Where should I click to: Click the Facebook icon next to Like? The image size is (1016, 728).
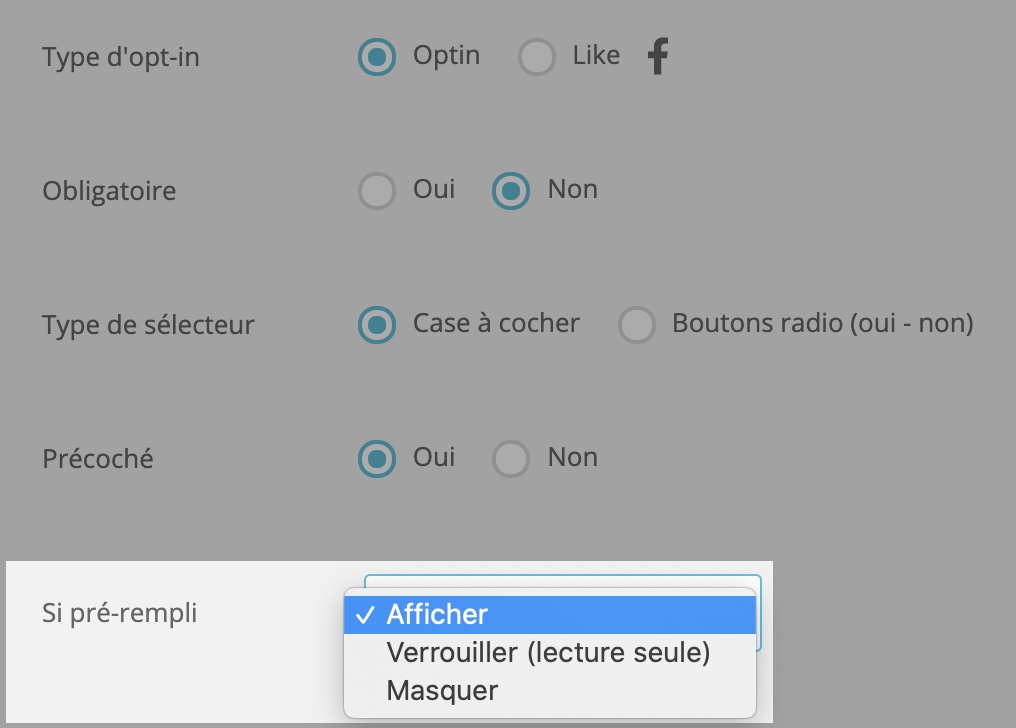(658, 56)
